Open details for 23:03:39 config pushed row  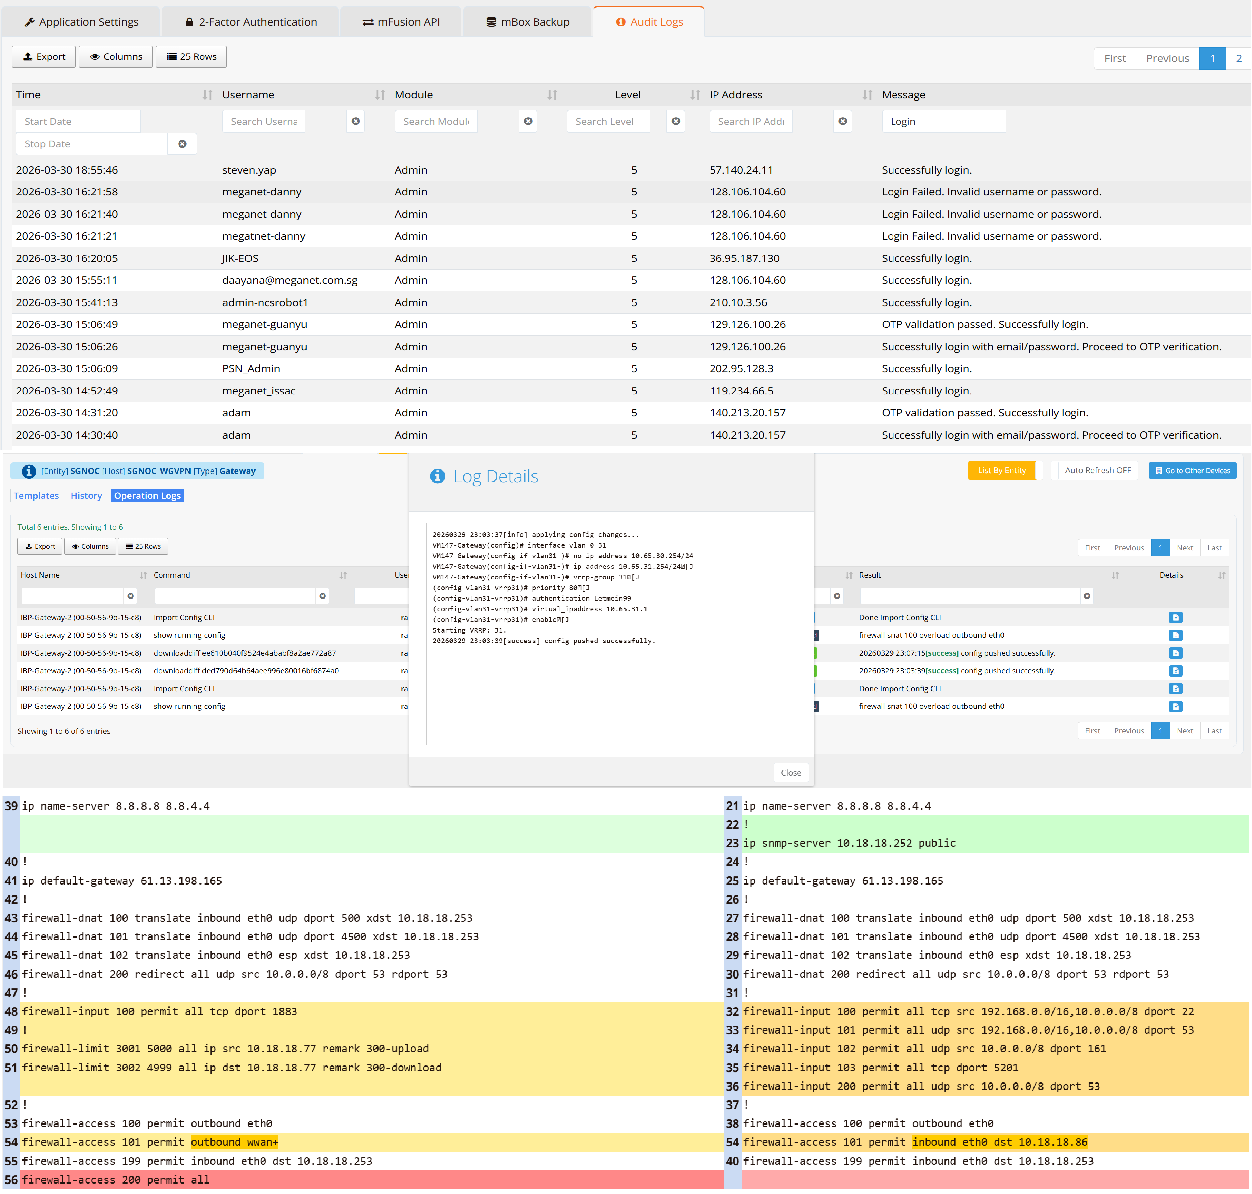[1176, 671]
